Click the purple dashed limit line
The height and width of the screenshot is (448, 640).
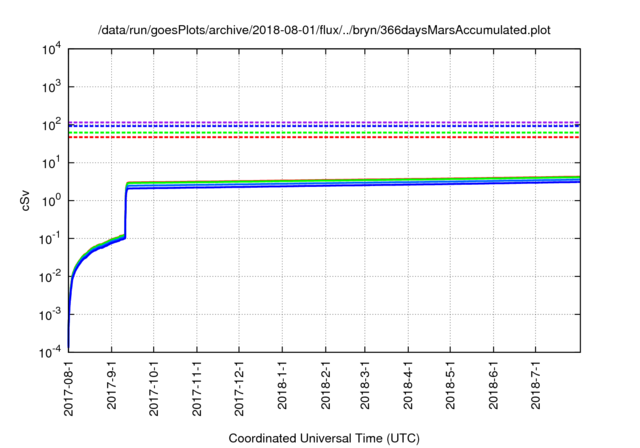[x=324, y=122]
